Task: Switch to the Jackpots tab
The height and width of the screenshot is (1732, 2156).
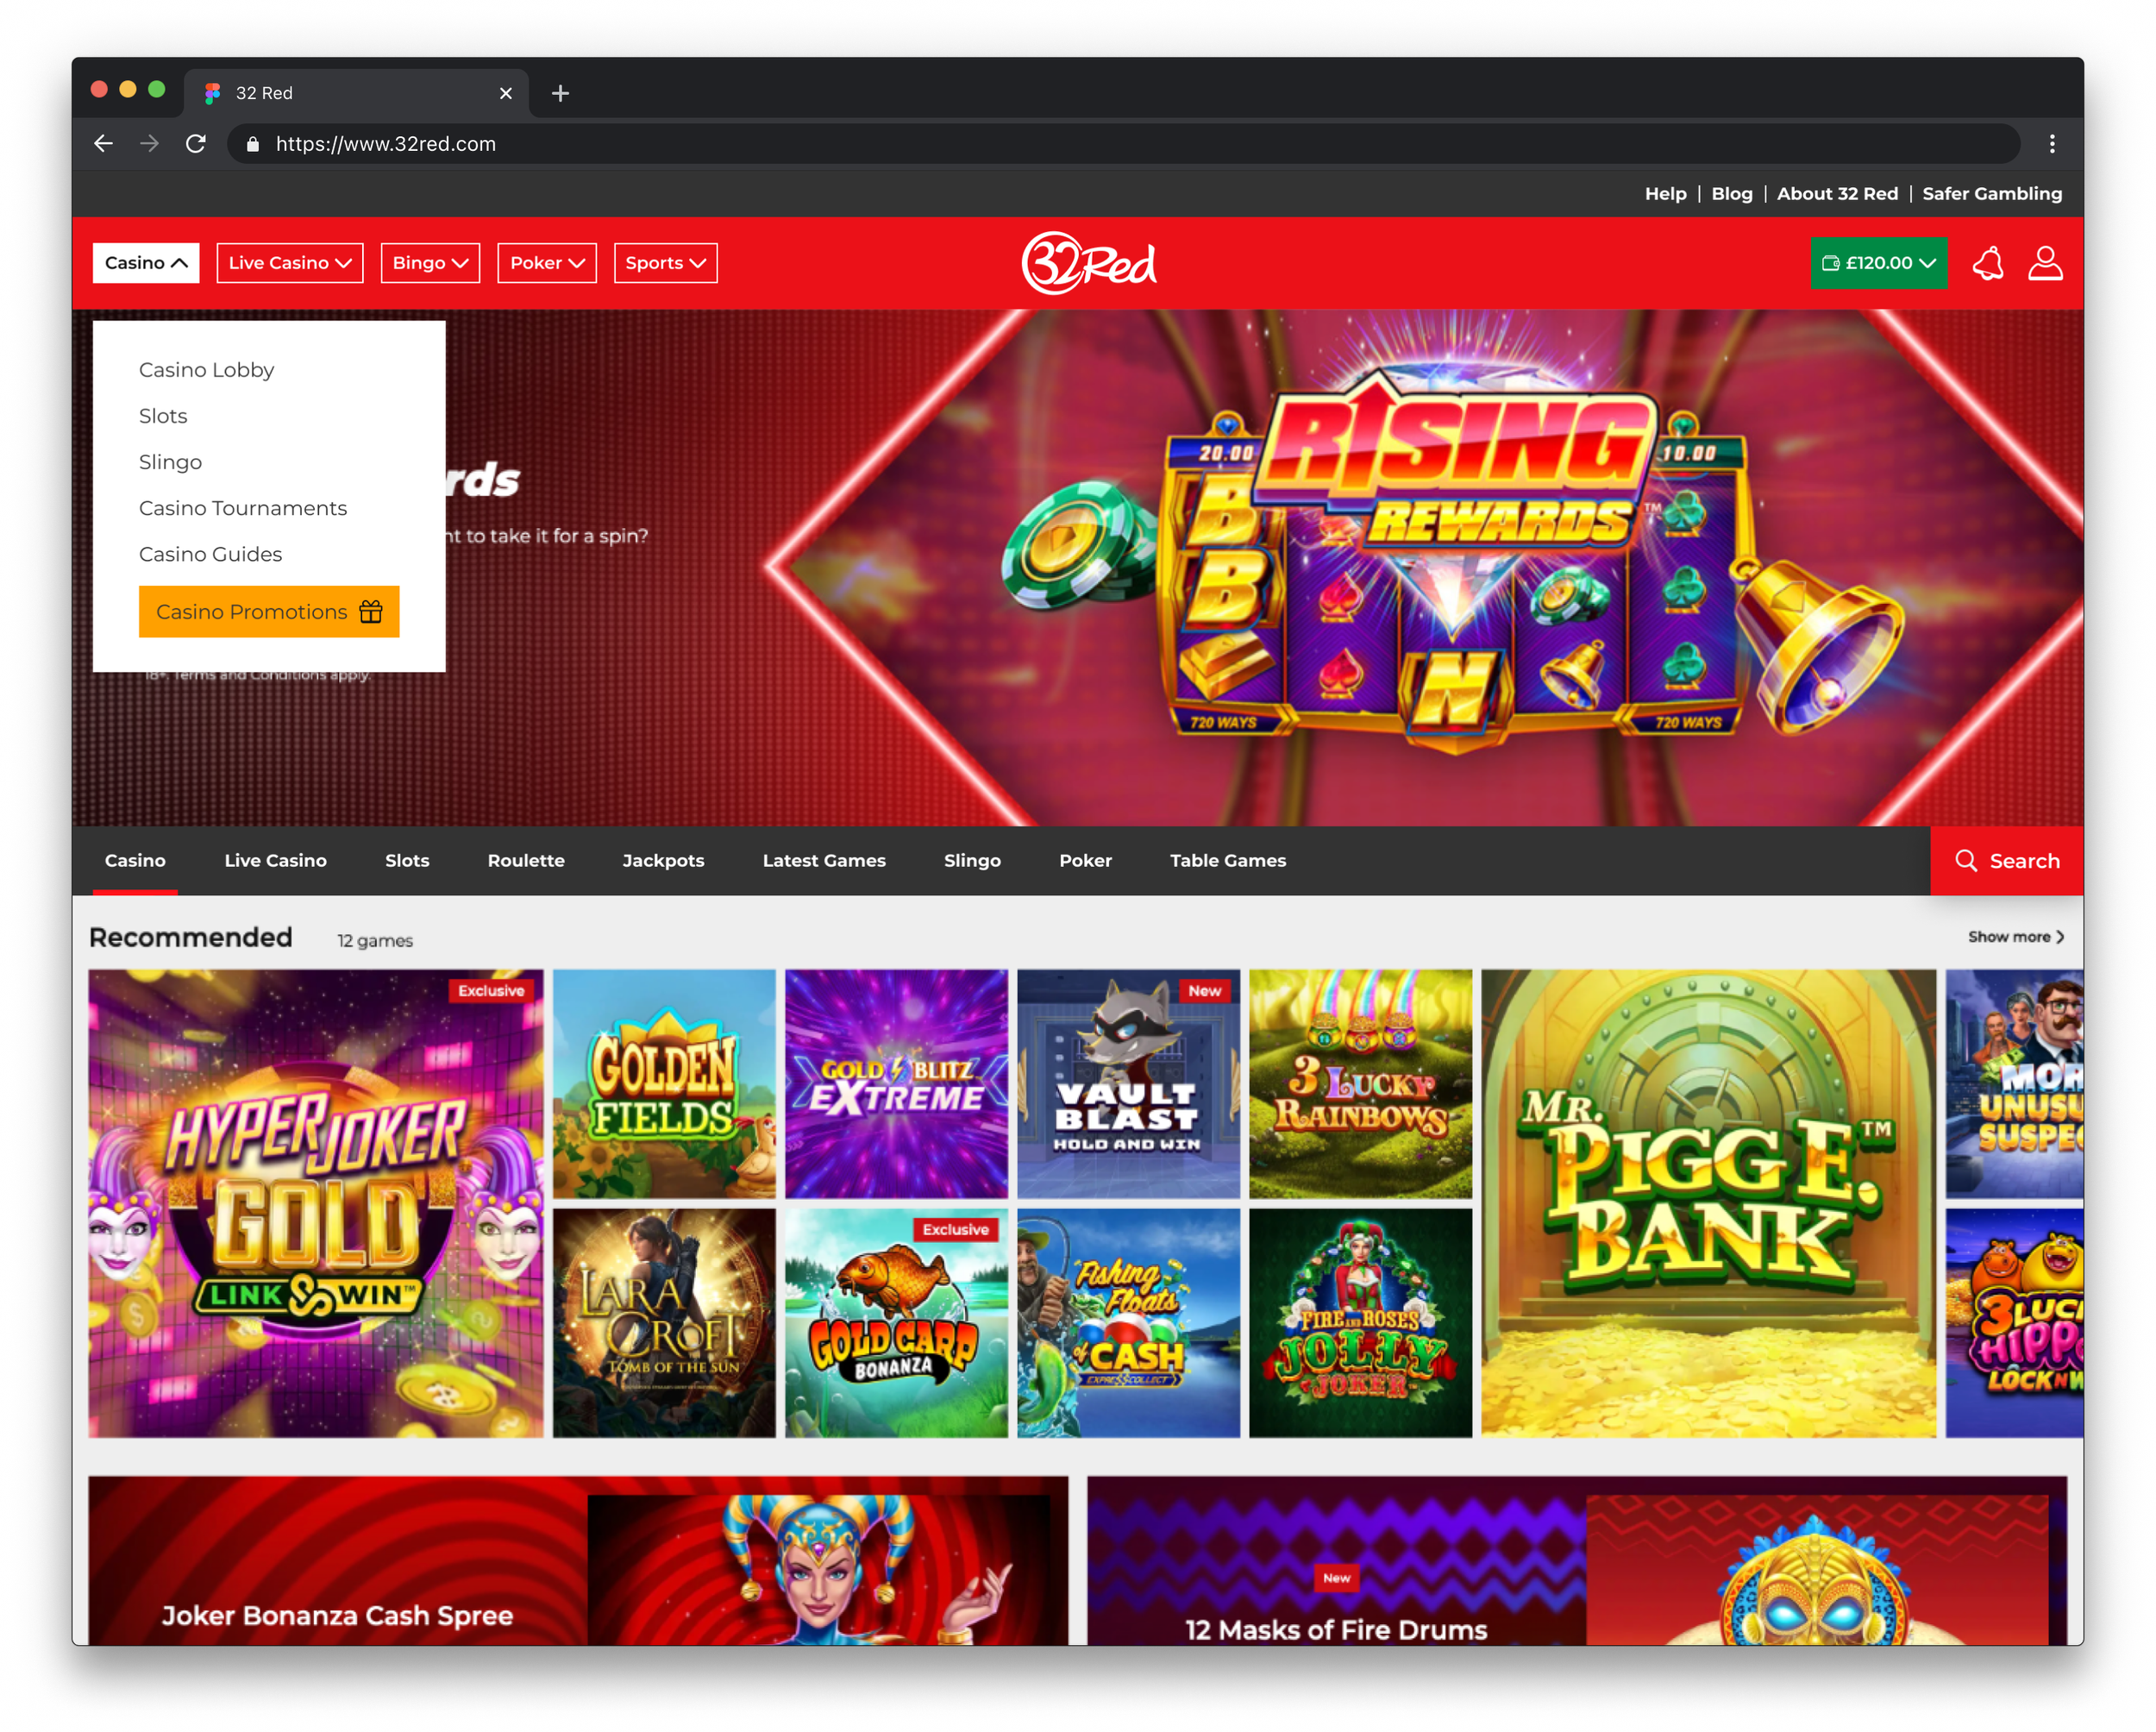Action: coord(663,860)
